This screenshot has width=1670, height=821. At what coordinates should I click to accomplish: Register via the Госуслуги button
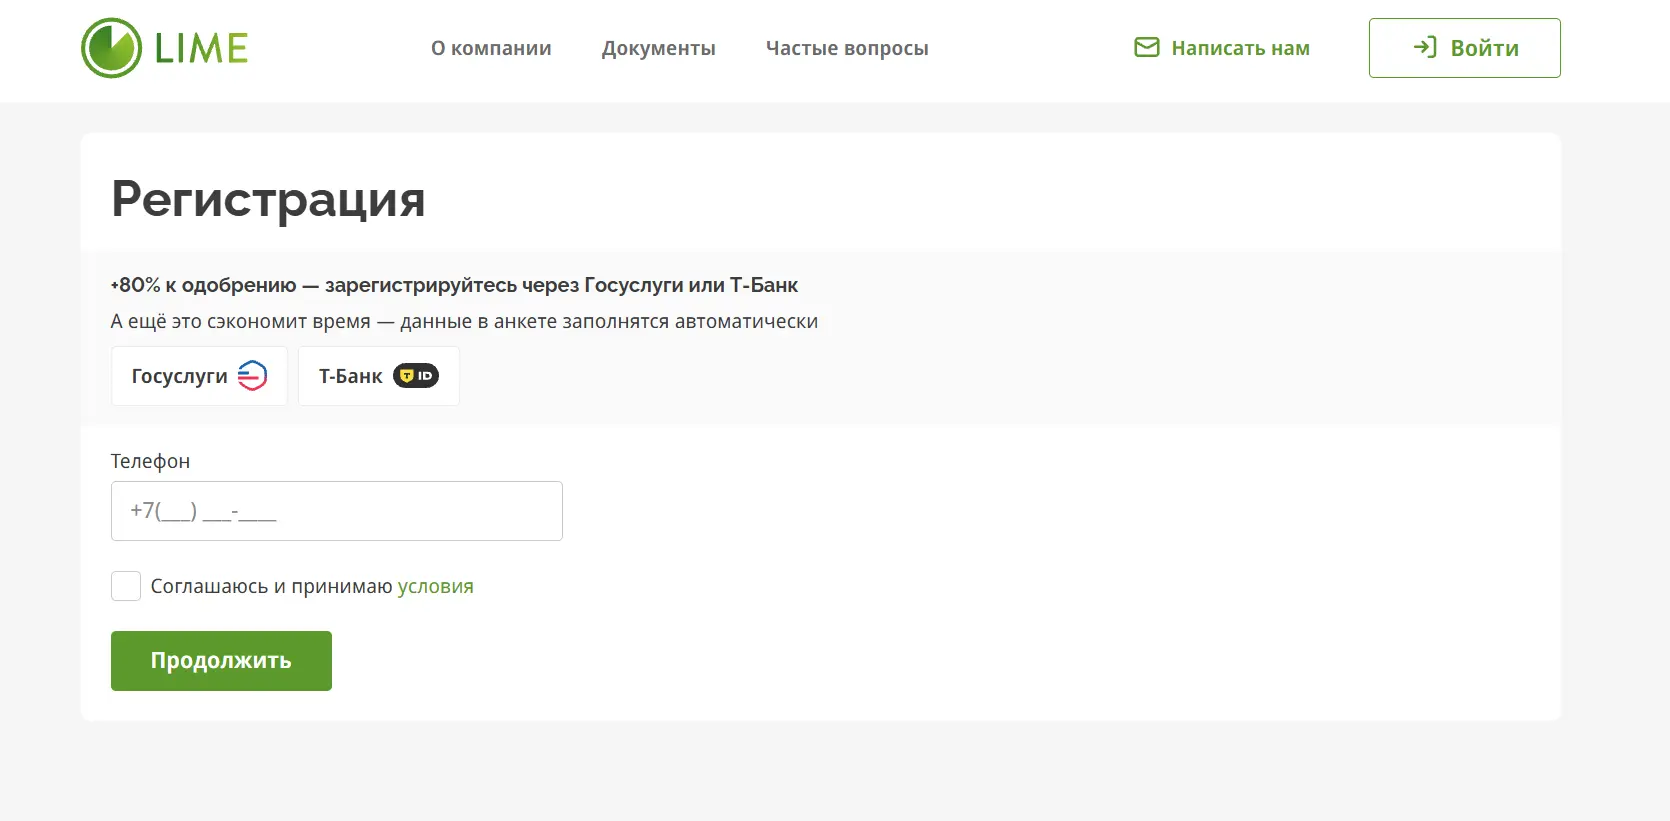pyautogui.click(x=199, y=376)
